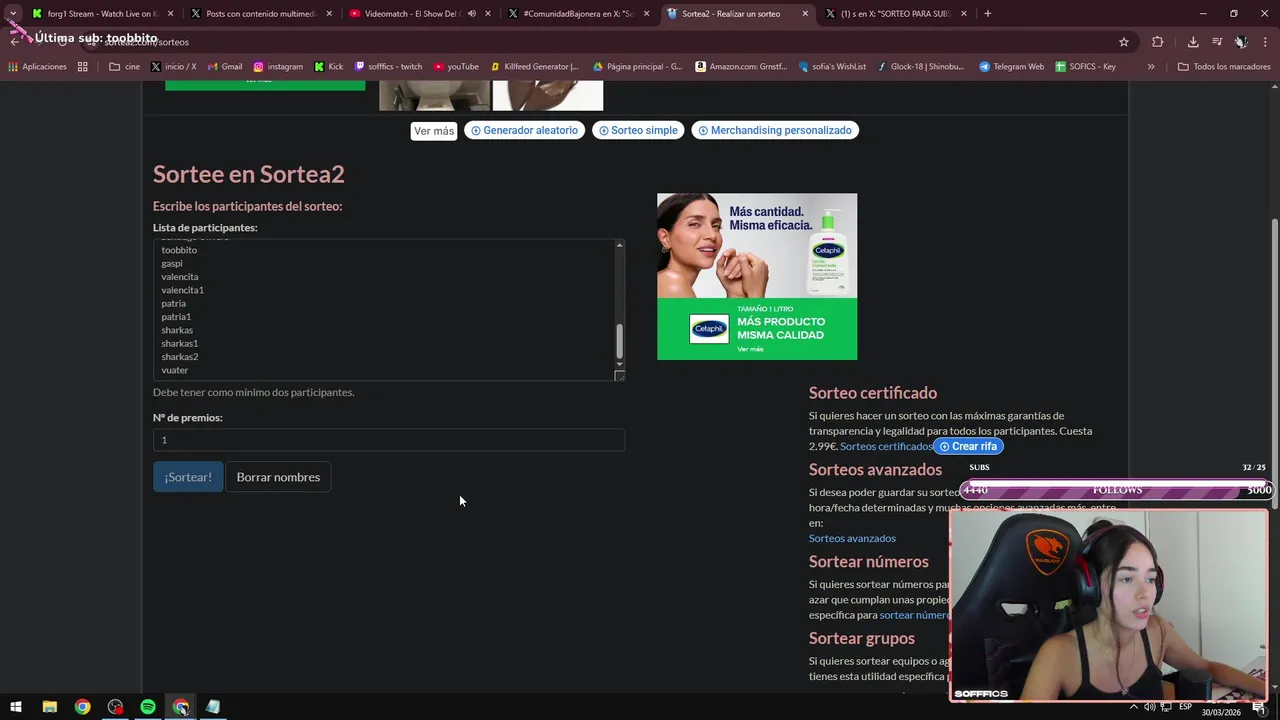Click the participant entry 'sharkas2'
Viewport: 1280px width, 720px height.
click(x=180, y=357)
